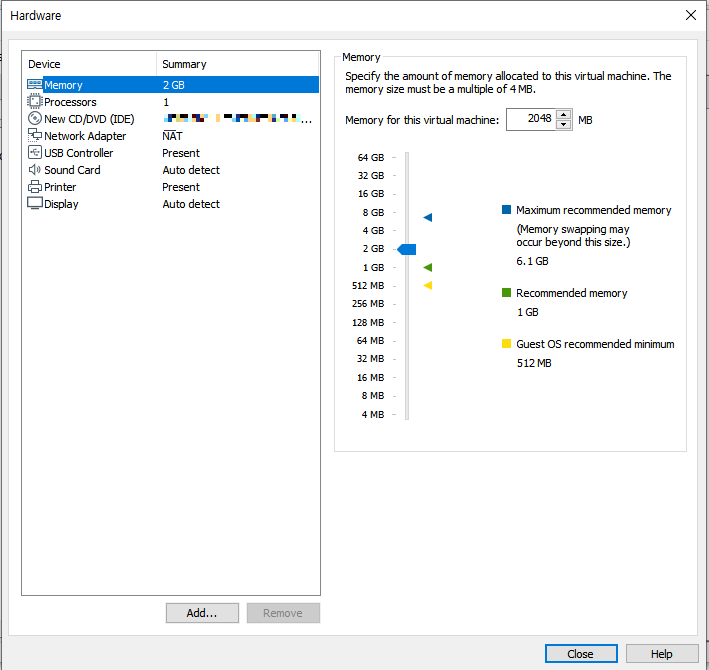
Task: Click the 4 MB scale label
Action: (373, 415)
